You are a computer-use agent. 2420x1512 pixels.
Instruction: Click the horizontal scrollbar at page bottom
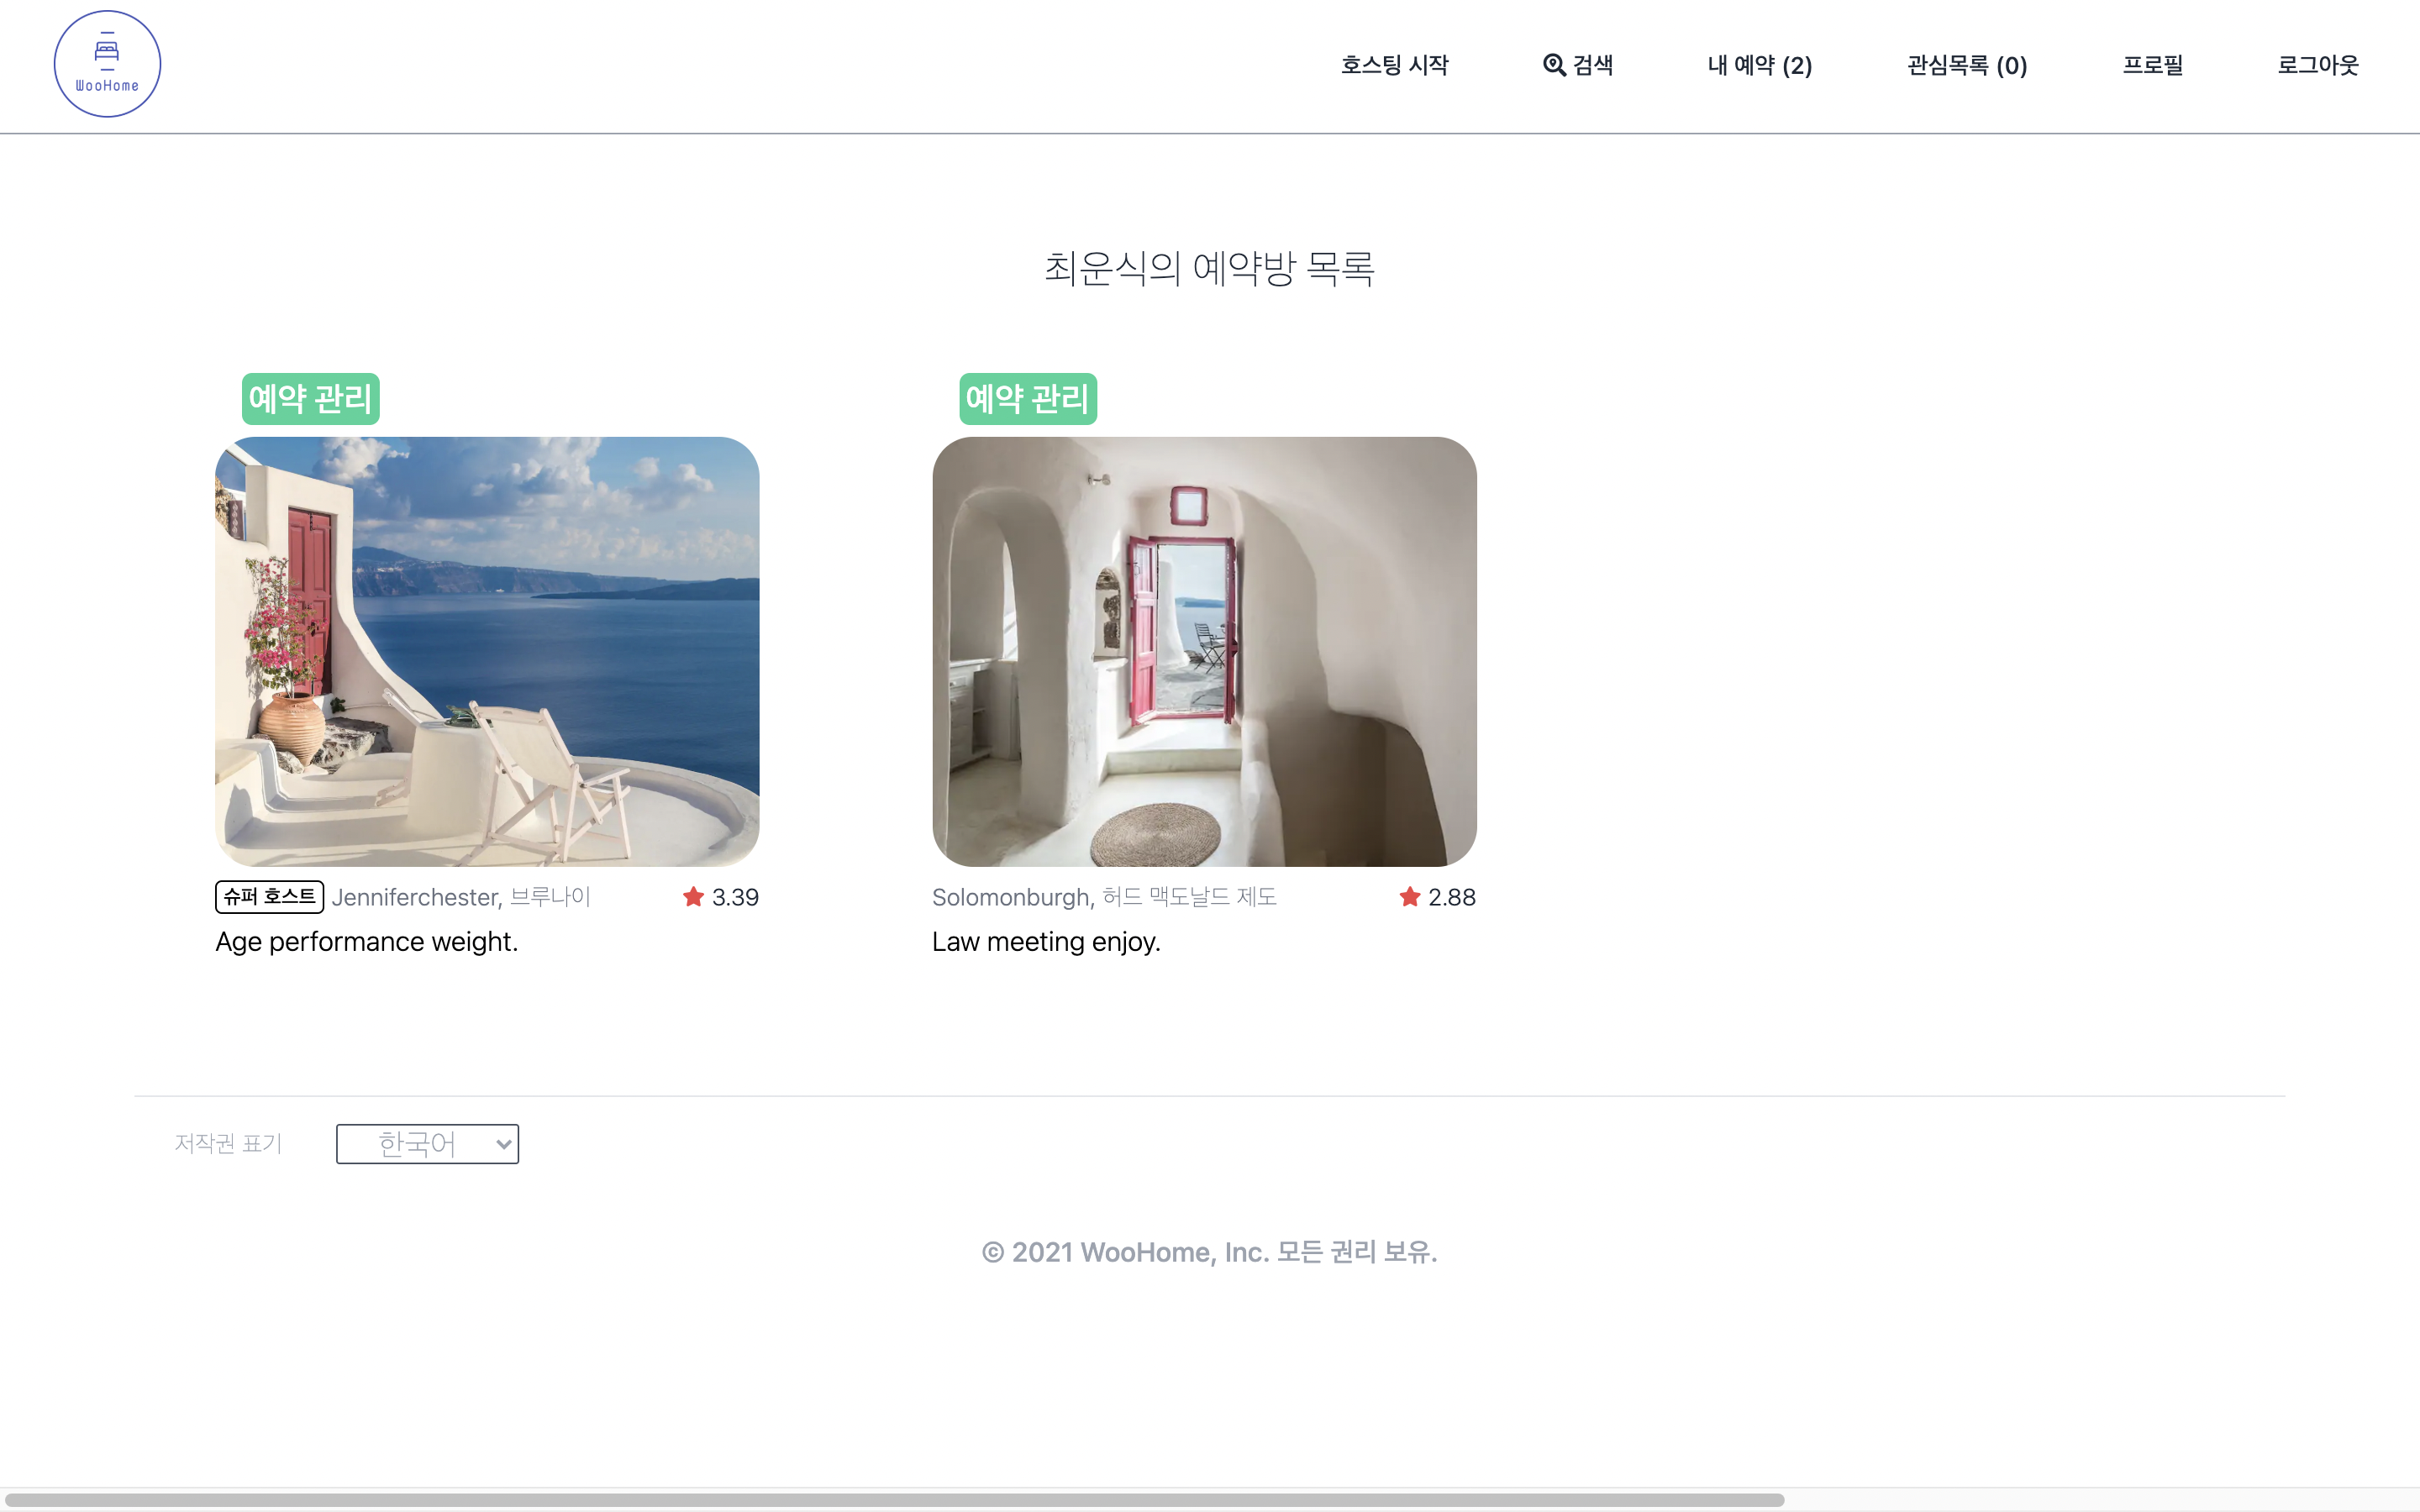pyautogui.click(x=895, y=1500)
